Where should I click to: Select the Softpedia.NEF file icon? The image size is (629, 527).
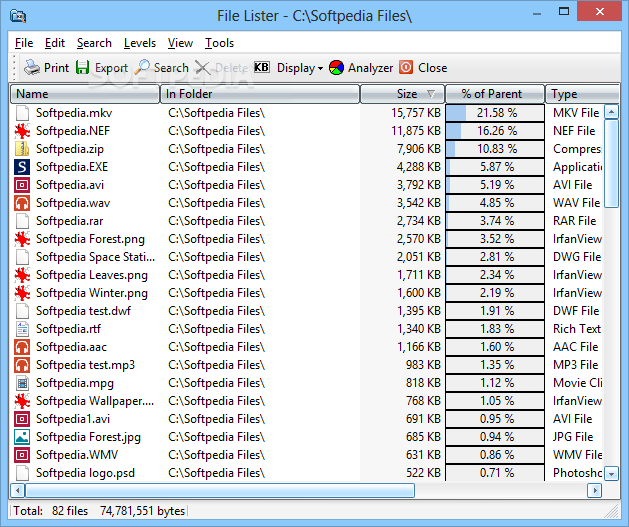tap(22, 131)
